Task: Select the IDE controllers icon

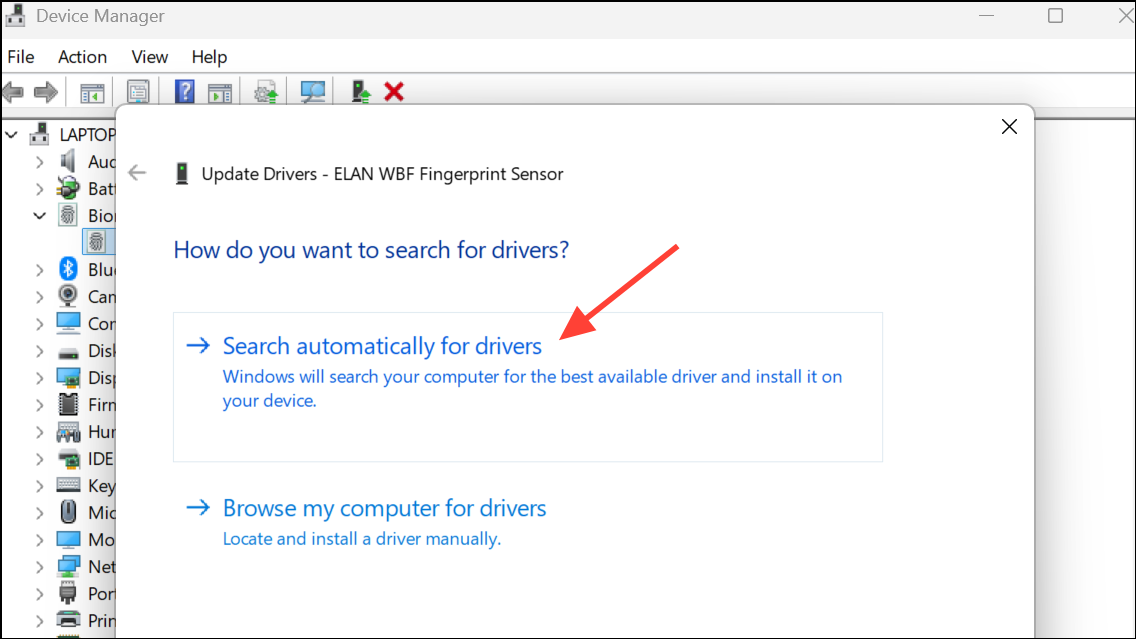Action: (68, 459)
